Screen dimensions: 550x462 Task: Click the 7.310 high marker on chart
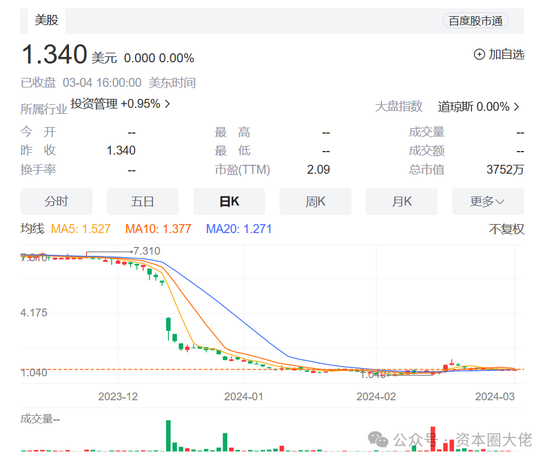point(147,251)
